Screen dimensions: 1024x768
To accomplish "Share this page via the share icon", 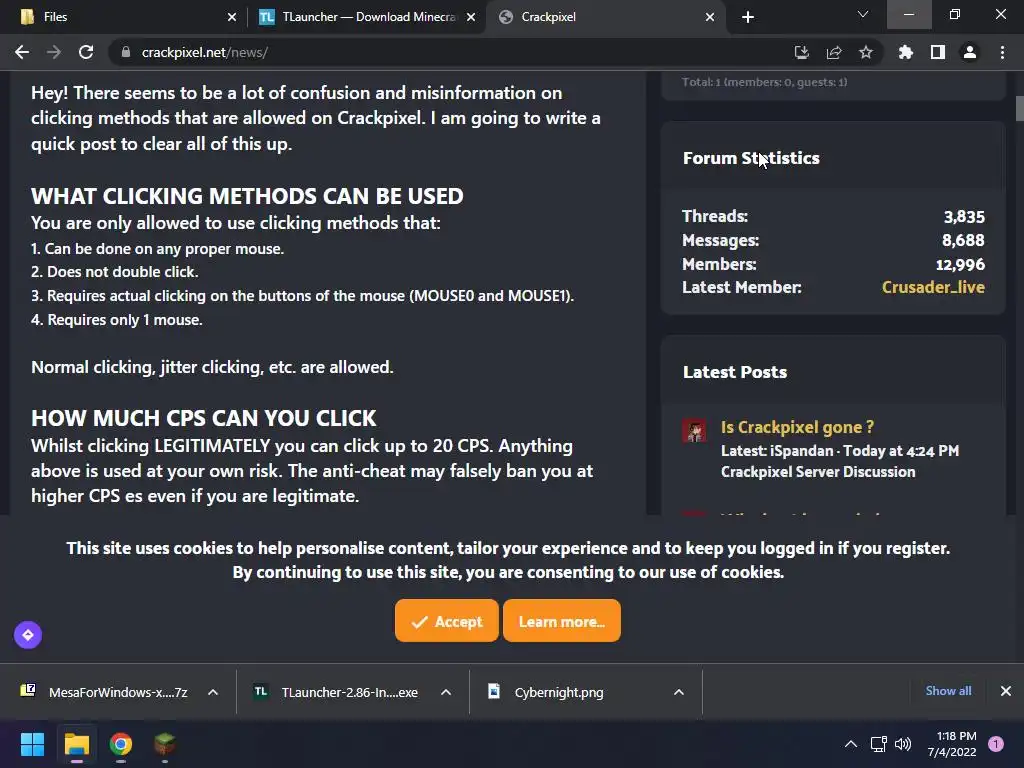I will (x=833, y=52).
